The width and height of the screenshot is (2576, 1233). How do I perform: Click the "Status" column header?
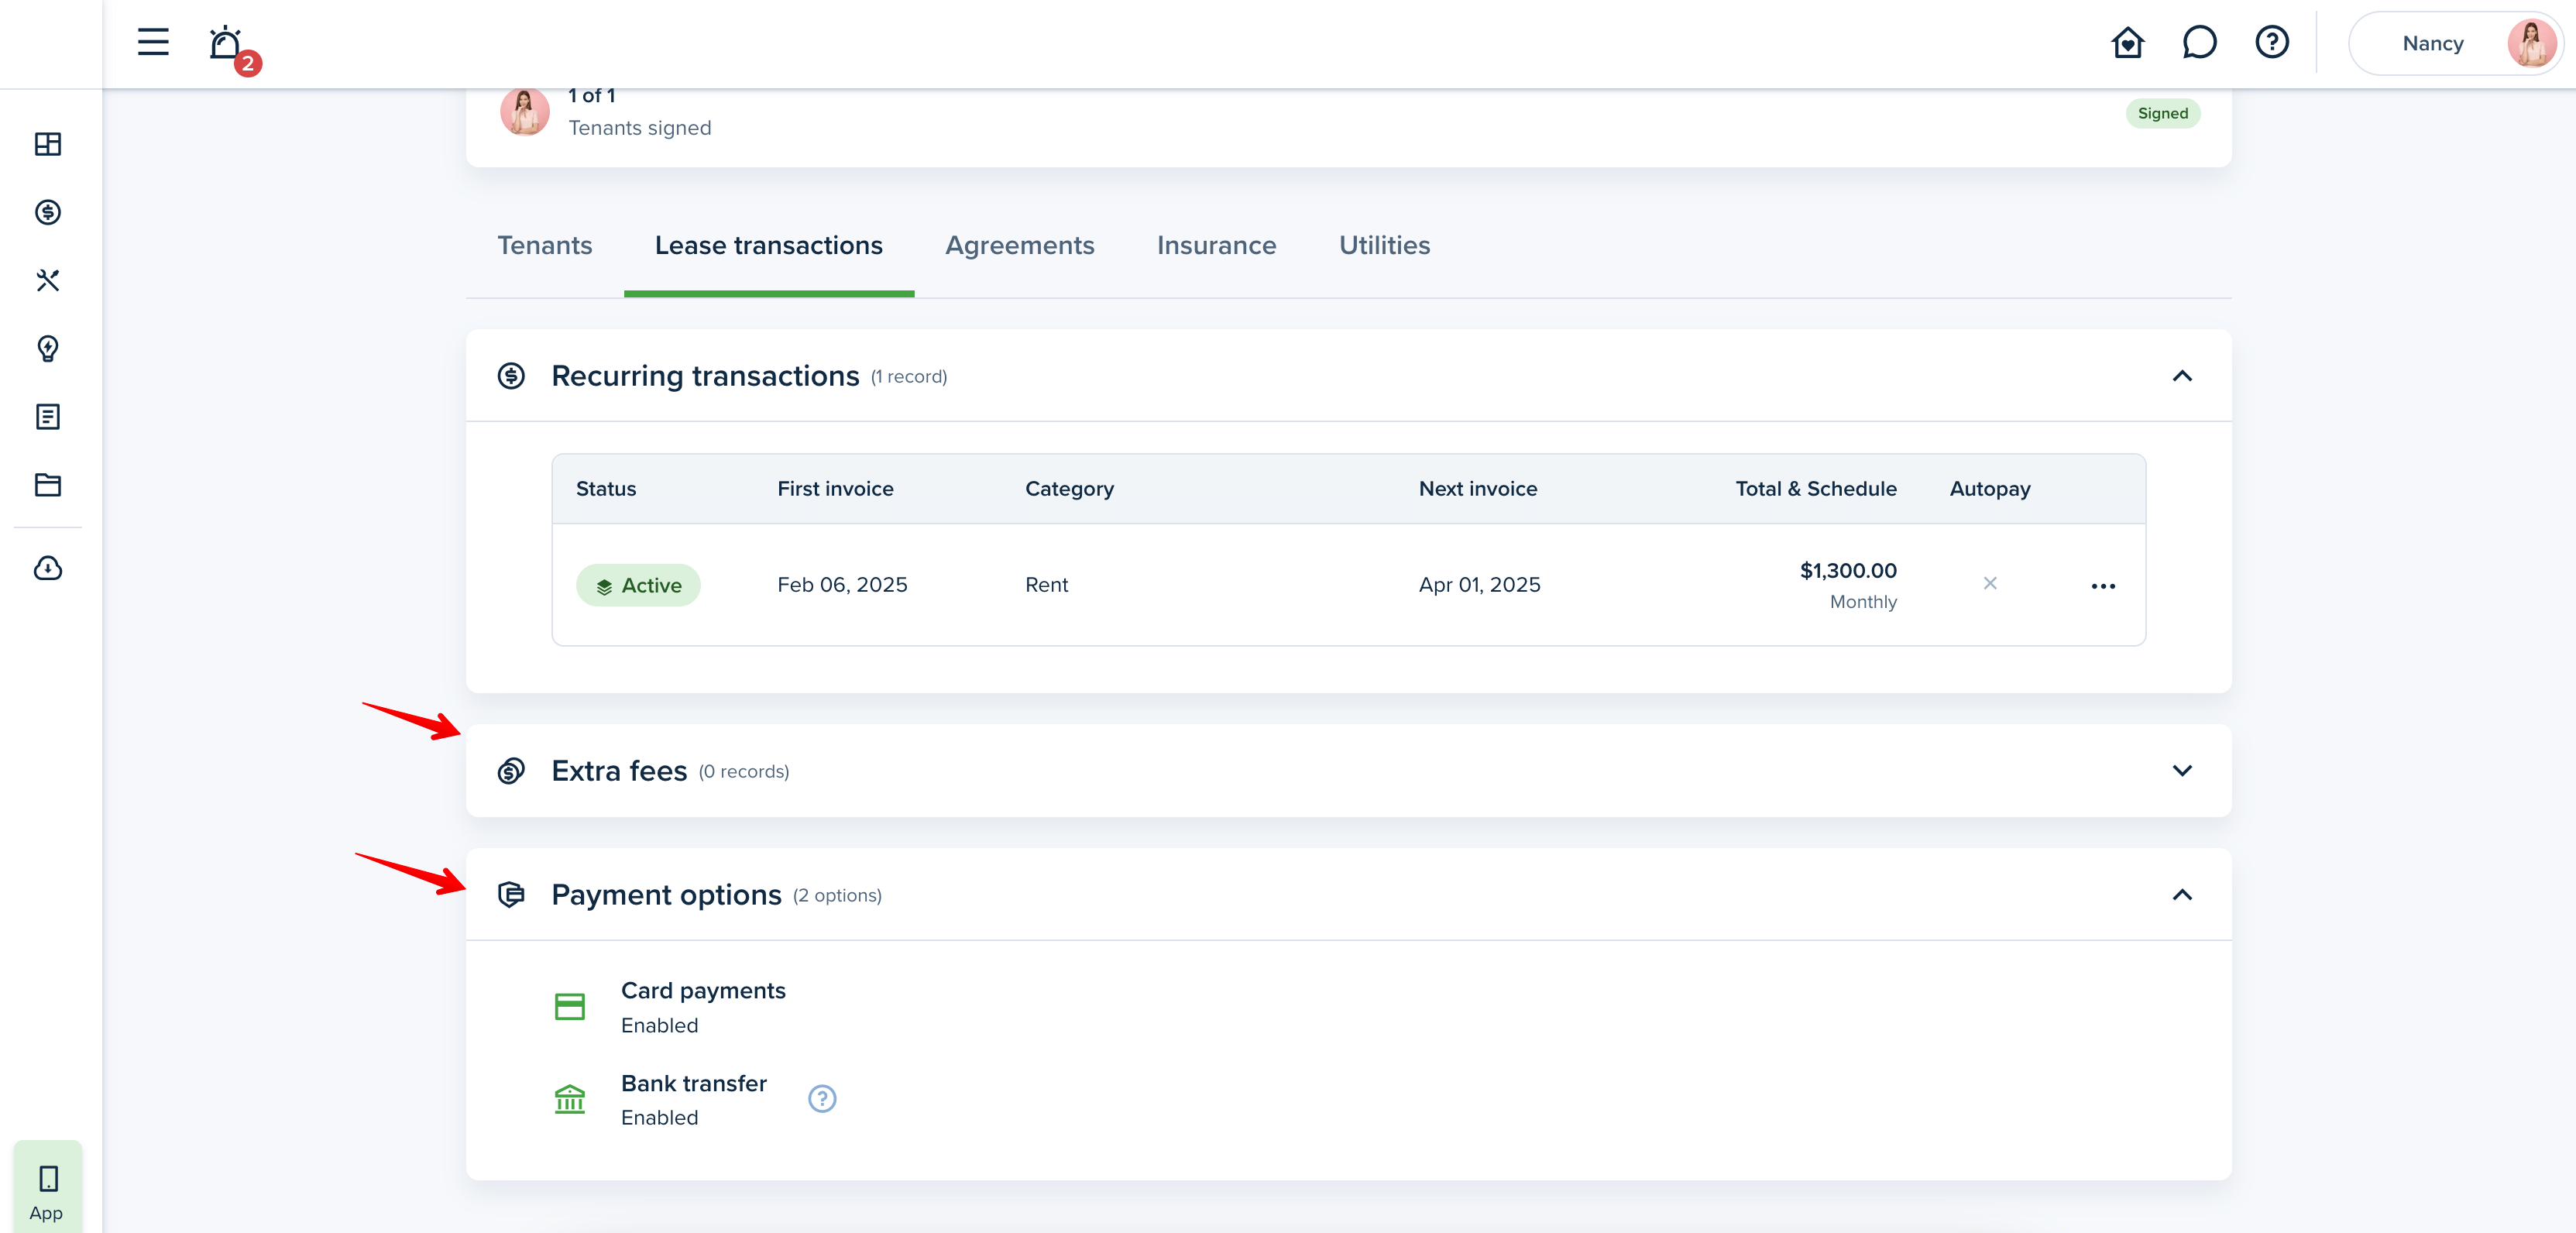tap(605, 489)
